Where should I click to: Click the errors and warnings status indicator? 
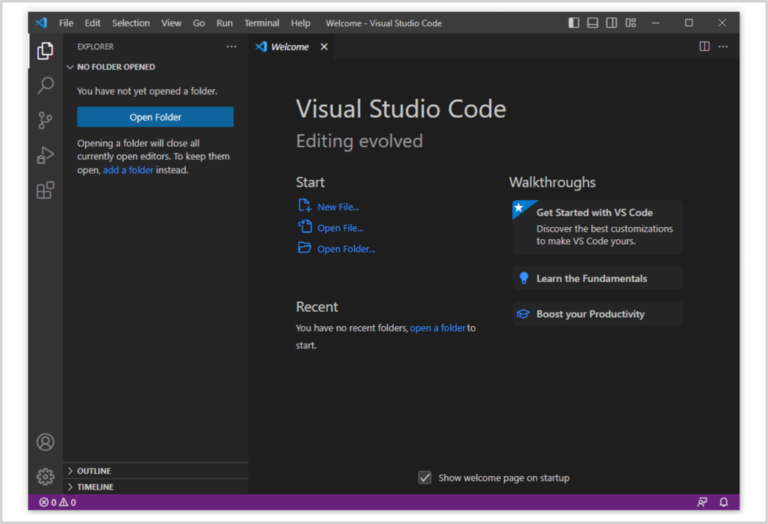coord(58,502)
